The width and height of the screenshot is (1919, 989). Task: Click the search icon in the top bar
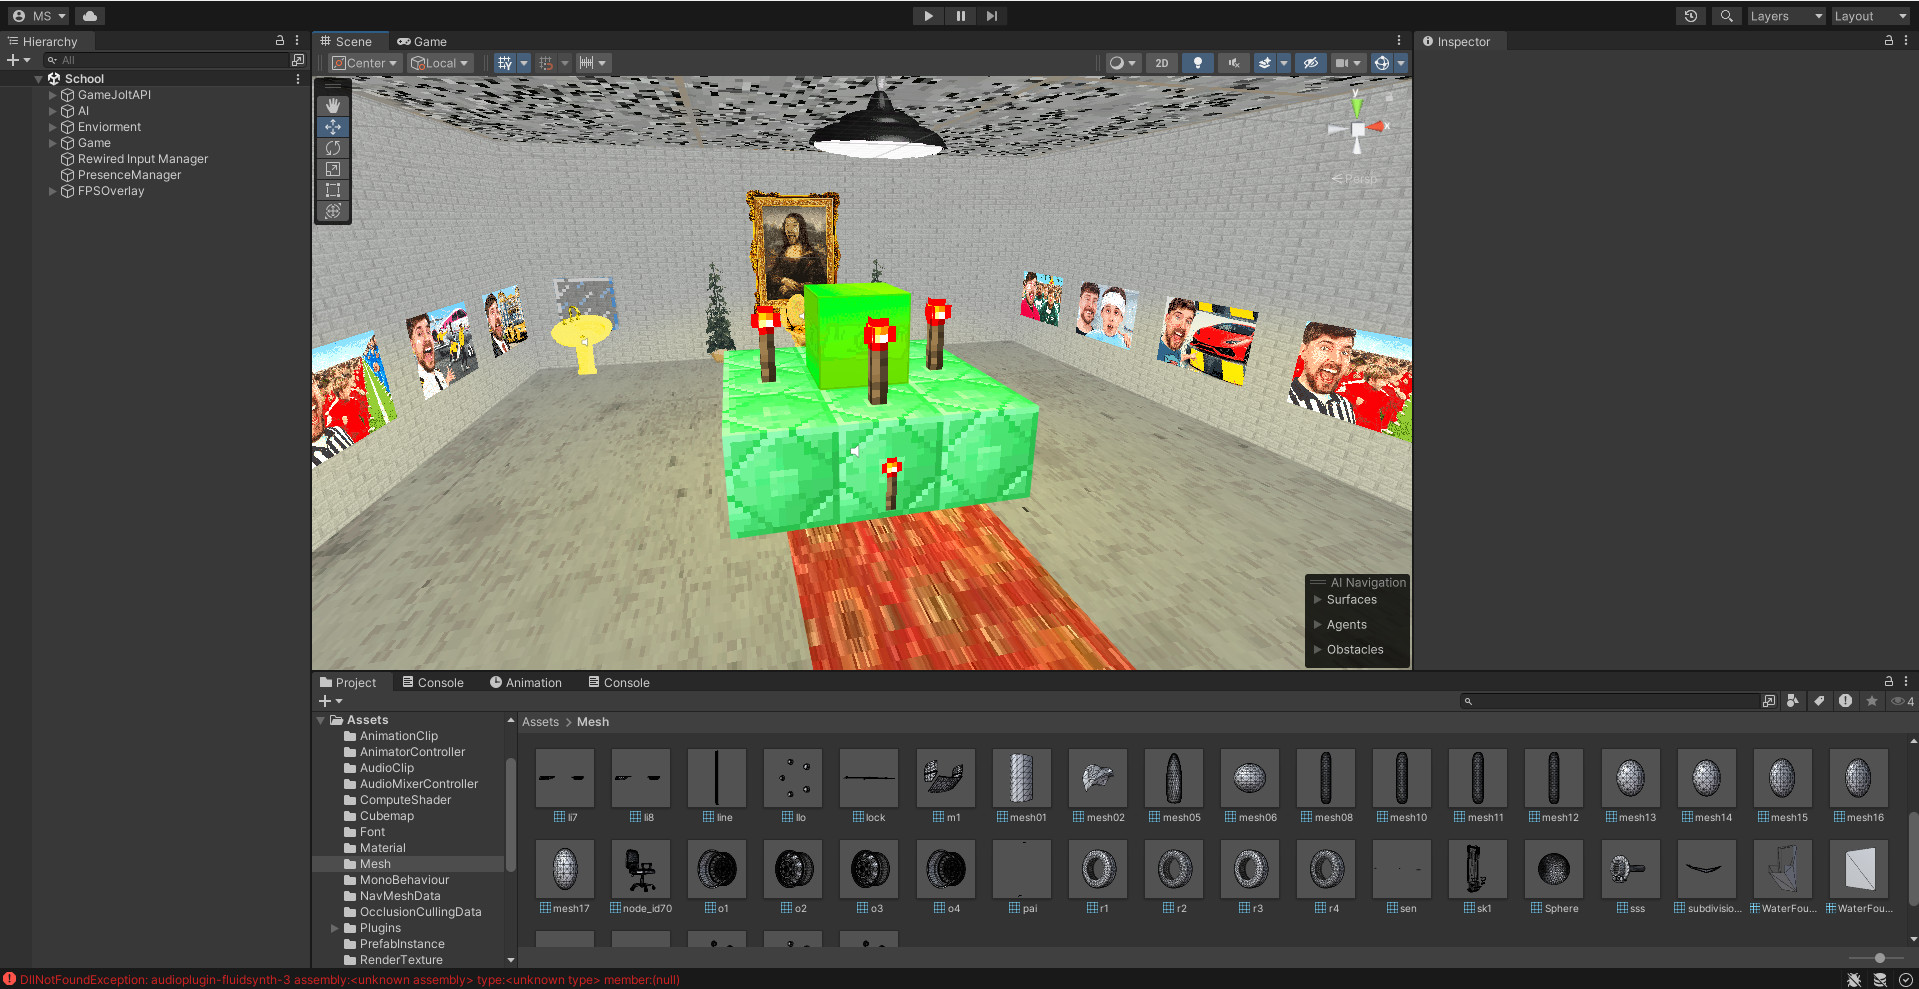(x=1726, y=16)
